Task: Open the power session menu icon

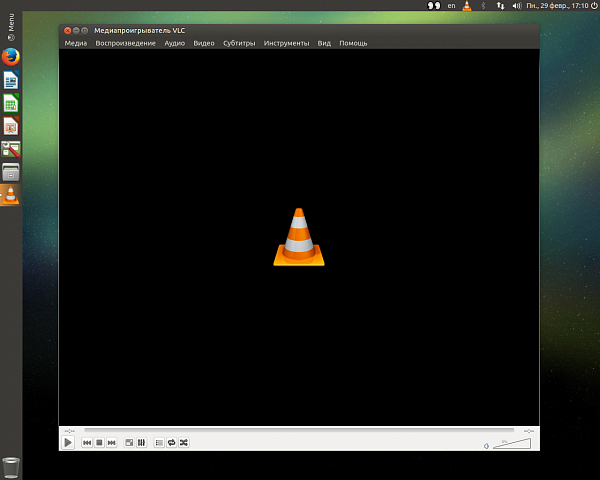Action: [594, 5]
